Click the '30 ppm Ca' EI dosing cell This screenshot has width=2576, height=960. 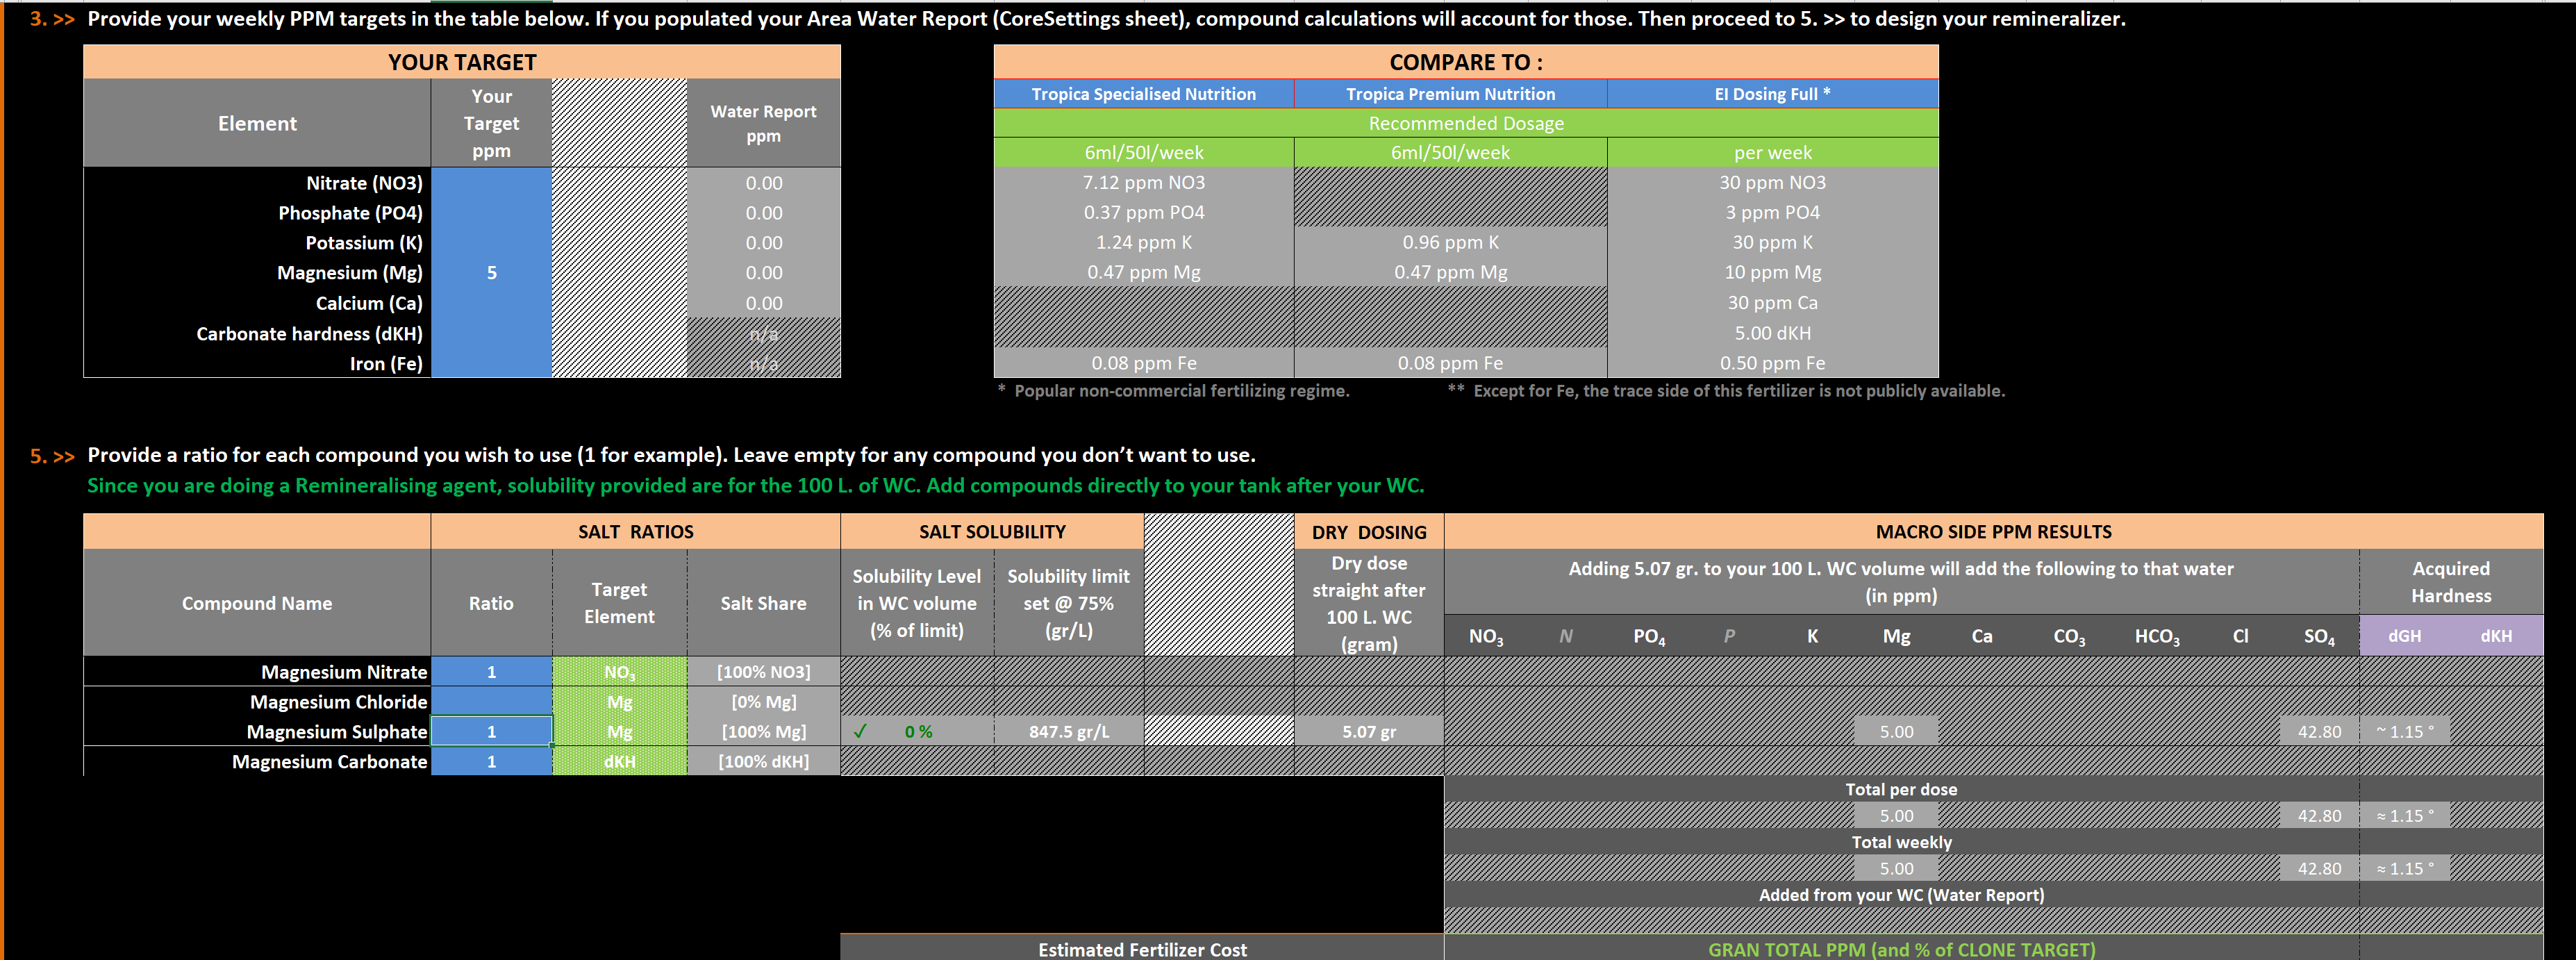click(1772, 303)
